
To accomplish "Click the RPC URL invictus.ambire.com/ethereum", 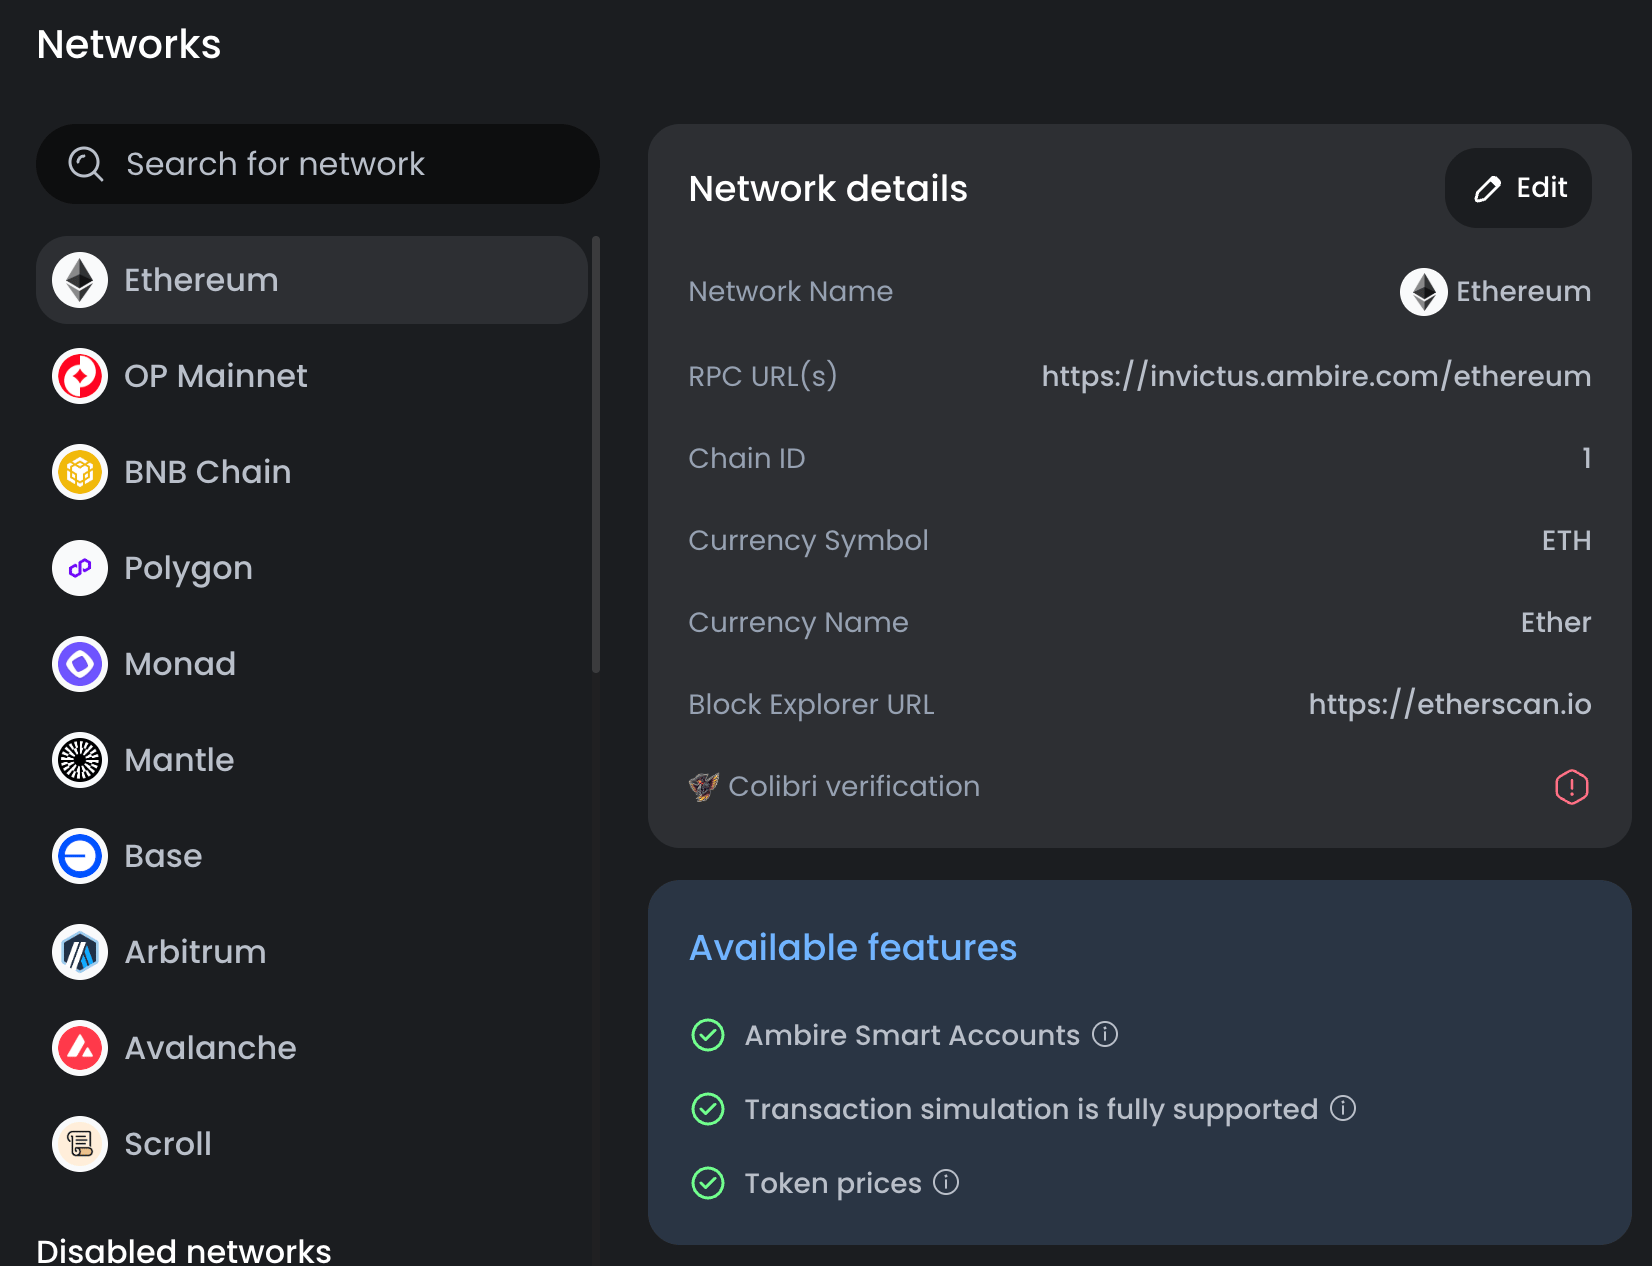I will (1316, 376).
